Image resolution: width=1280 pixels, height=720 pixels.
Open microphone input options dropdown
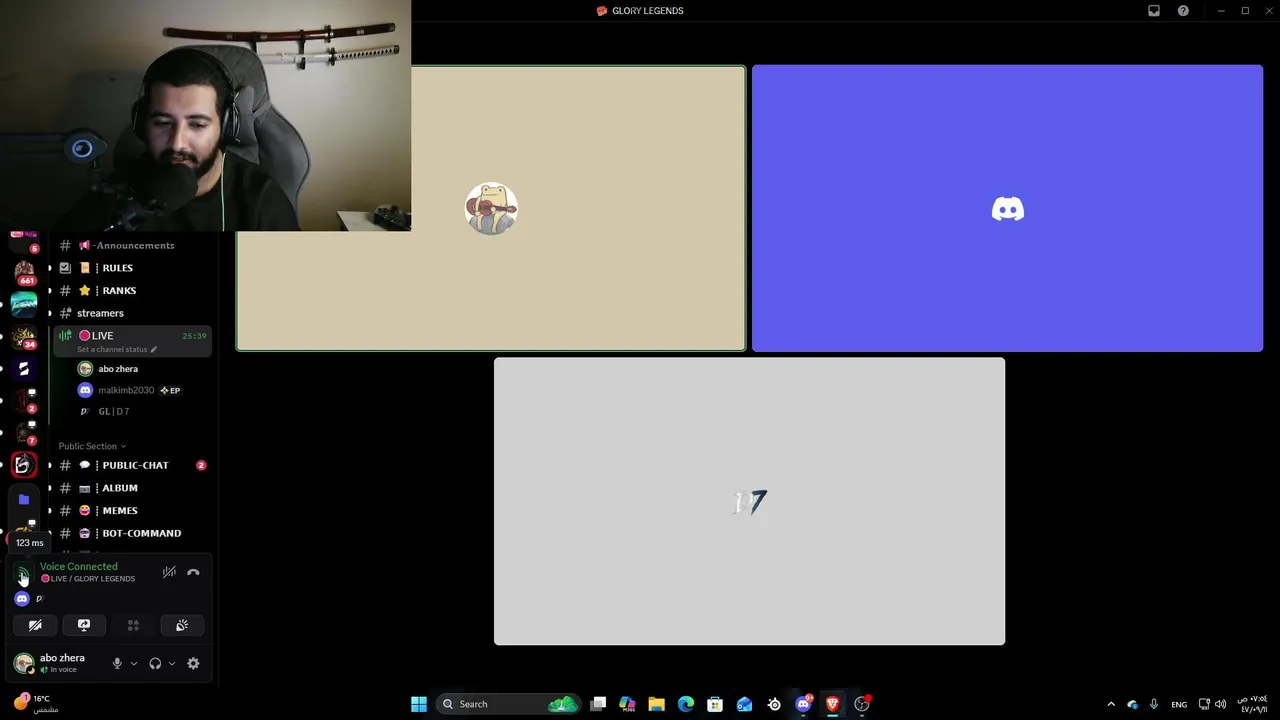click(134, 663)
